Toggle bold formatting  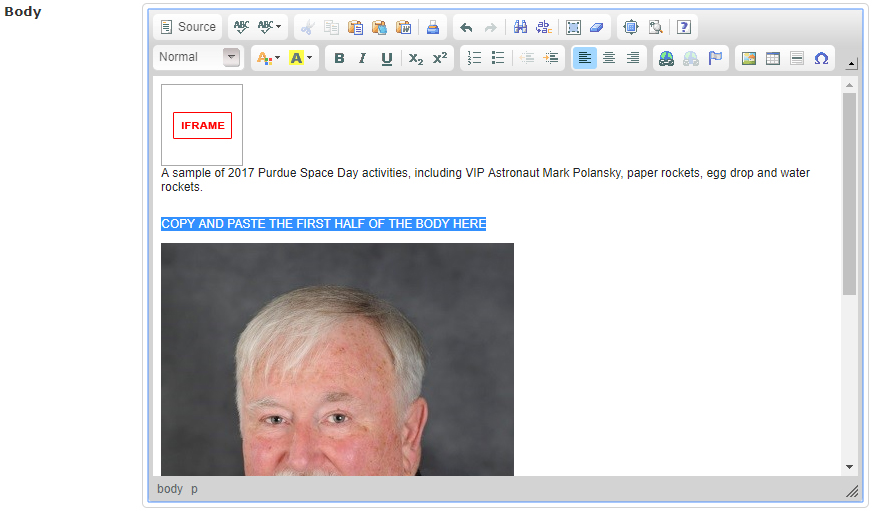click(339, 58)
